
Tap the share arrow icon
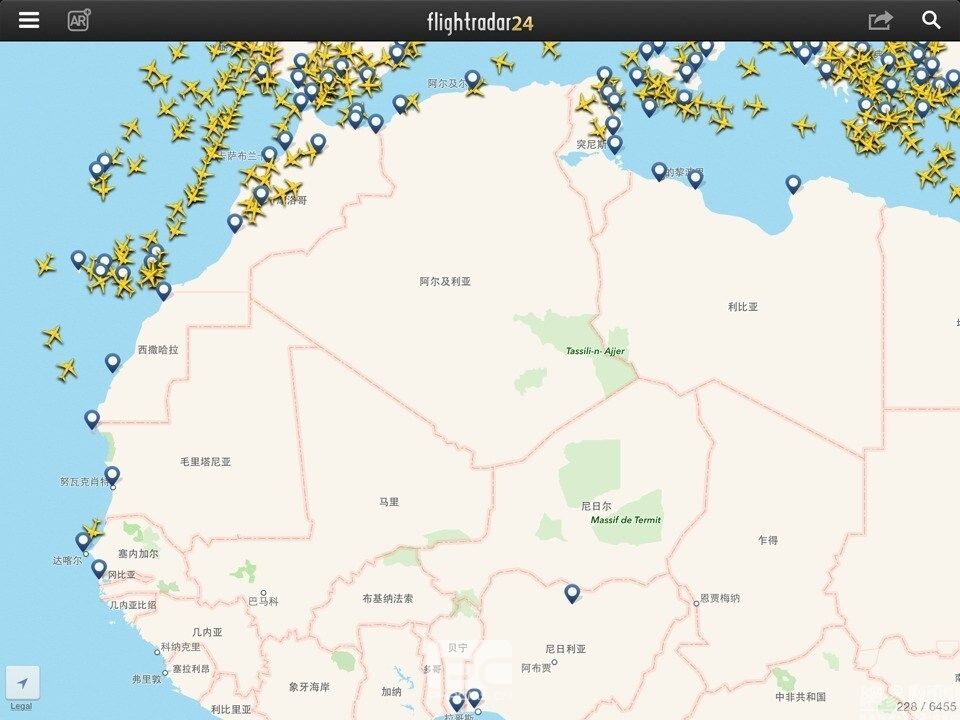click(x=880, y=20)
